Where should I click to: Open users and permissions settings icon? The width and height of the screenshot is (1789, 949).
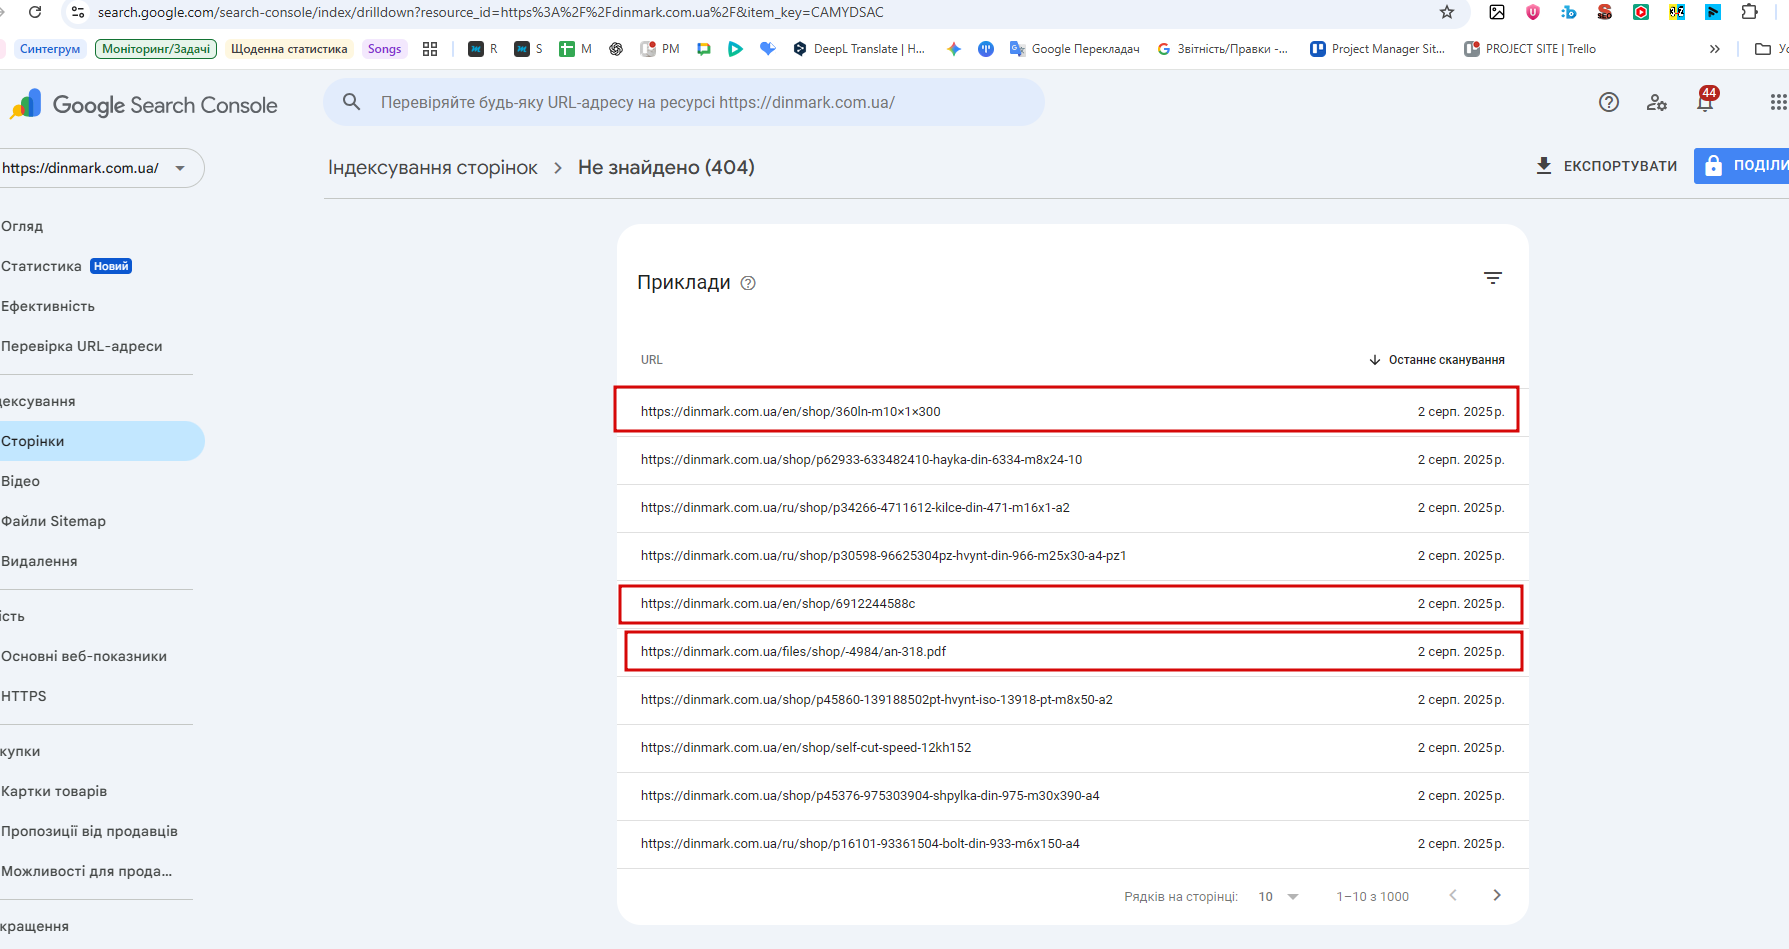[x=1657, y=102]
